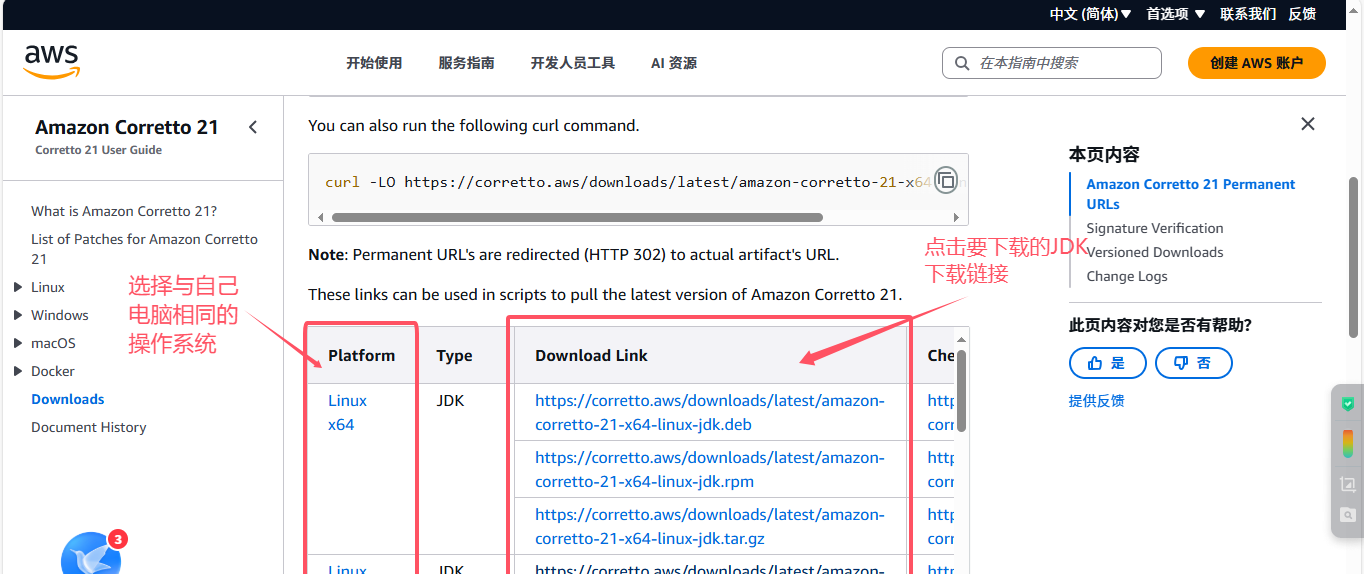Expand the Docker tree item
Image resolution: width=1364 pixels, height=574 pixels.
pos(18,371)
